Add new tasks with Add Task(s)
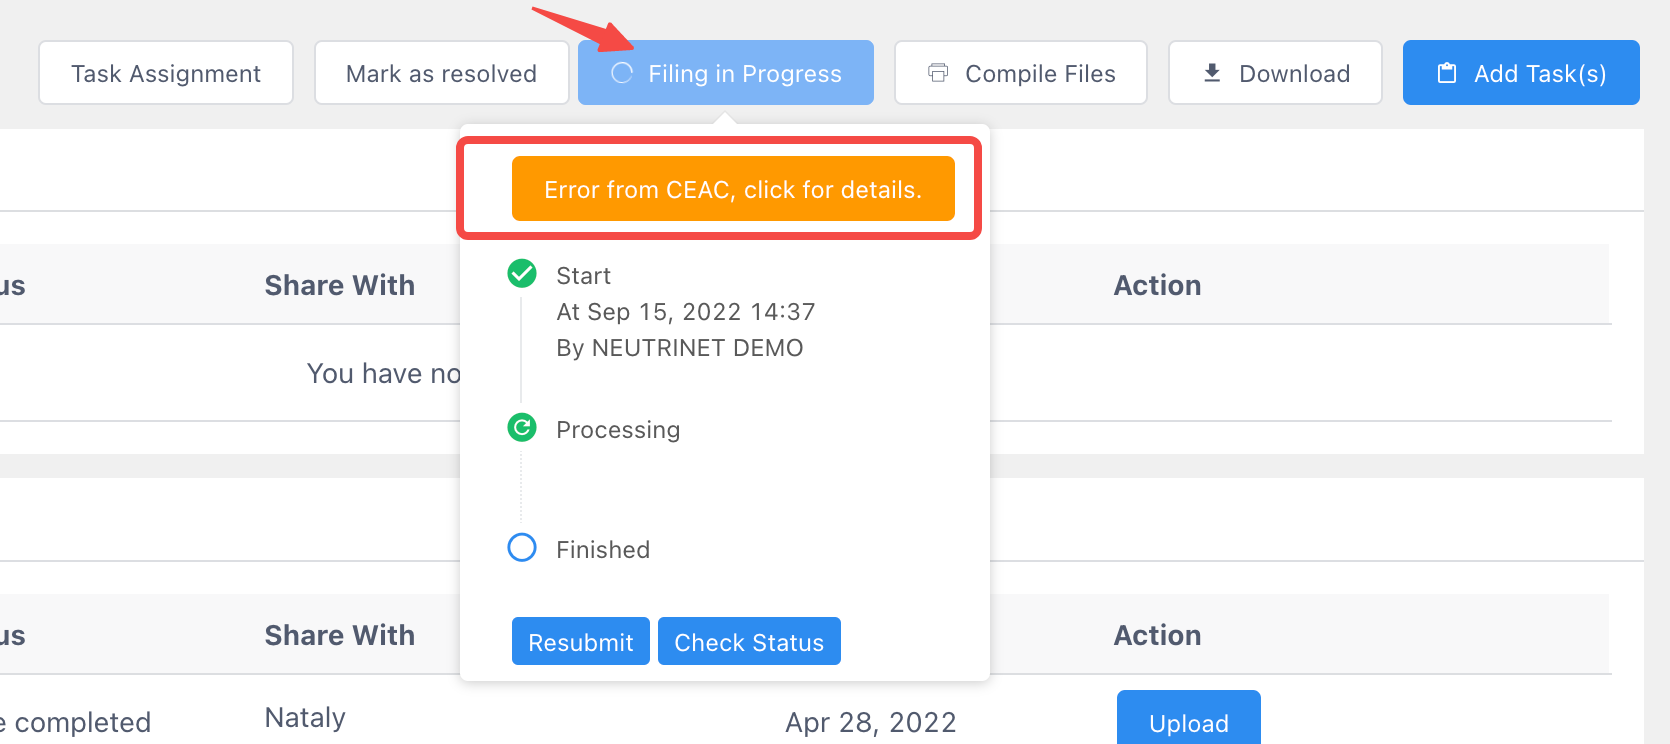This screenshot has width=1670, height=744. [x=1521, y=73]
